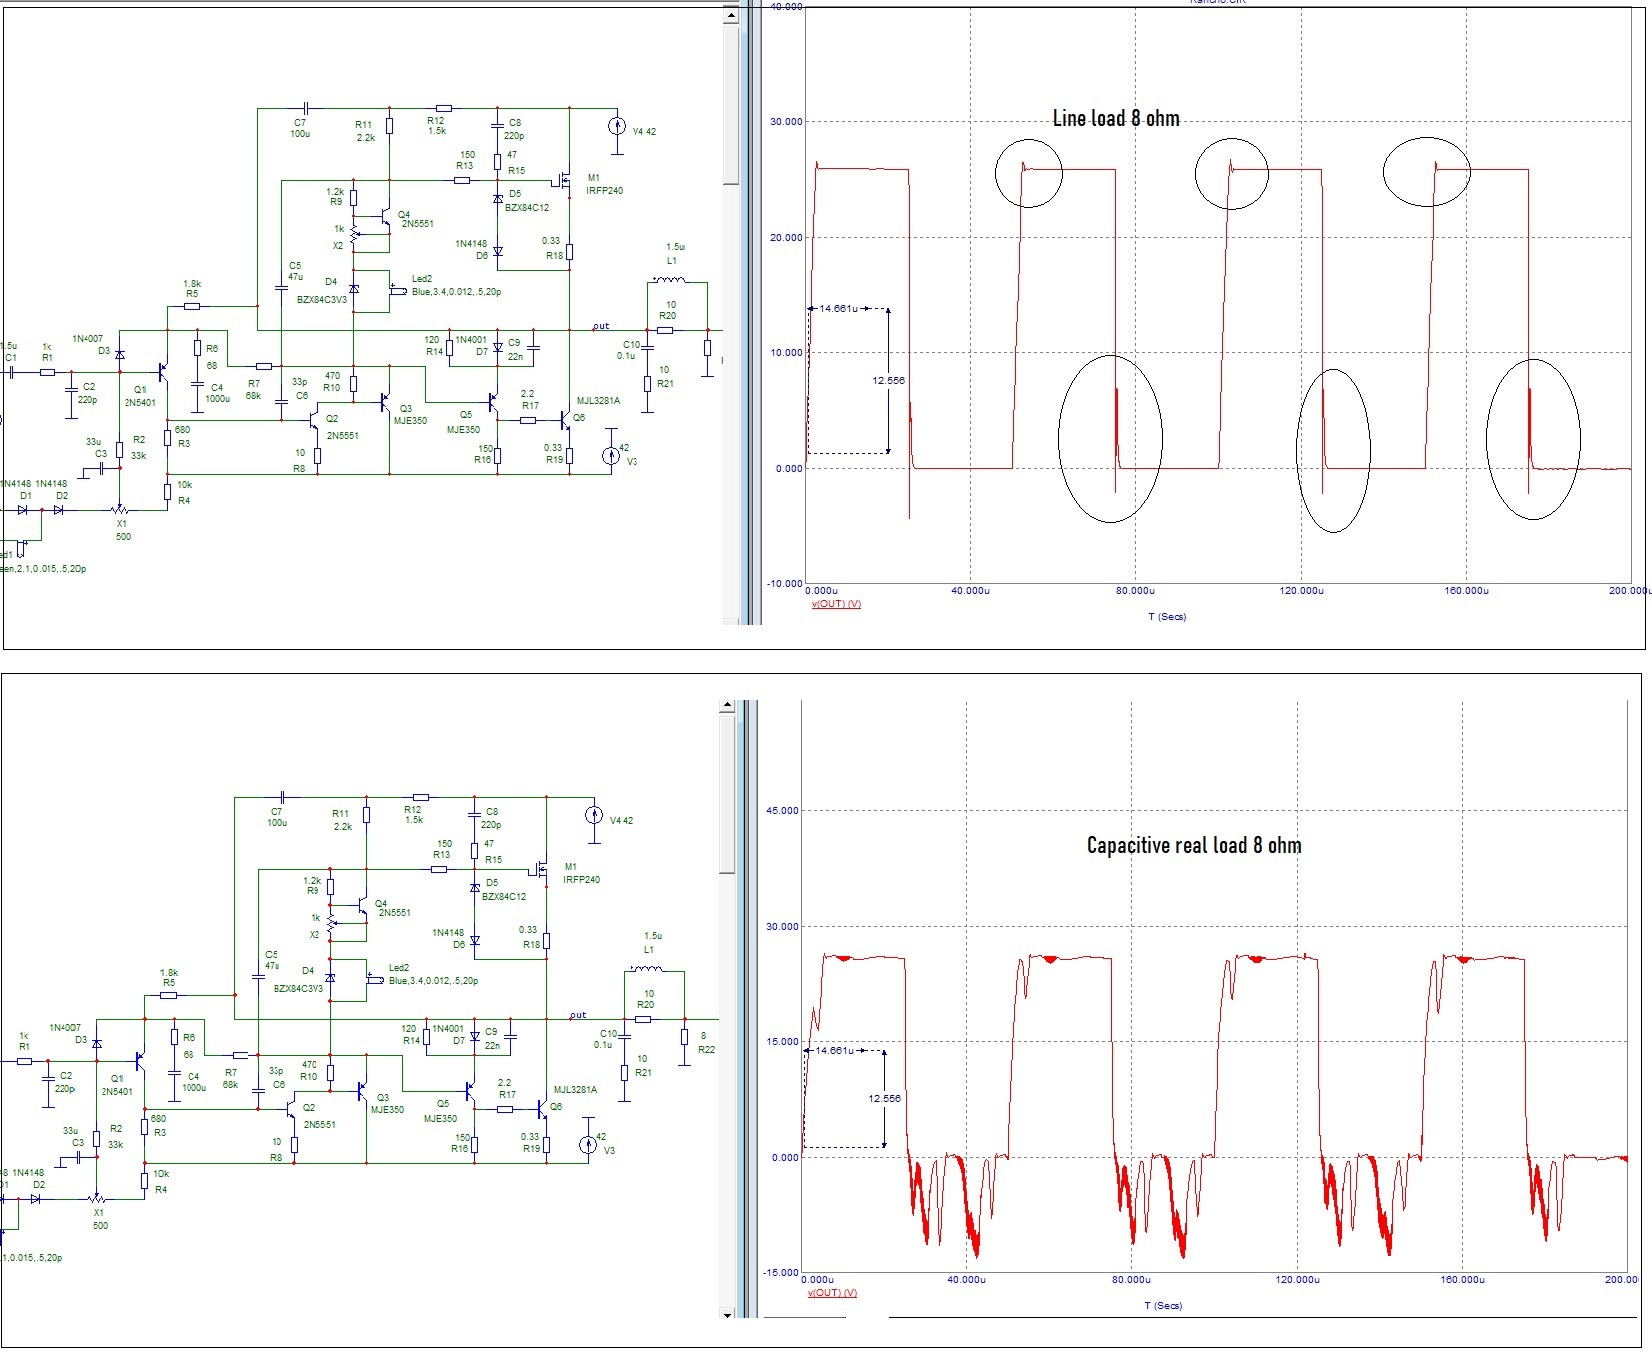Select capacitor C3 33u in bottom schematic
Screen dimensions: 1652x1354
pos(77,1159)
